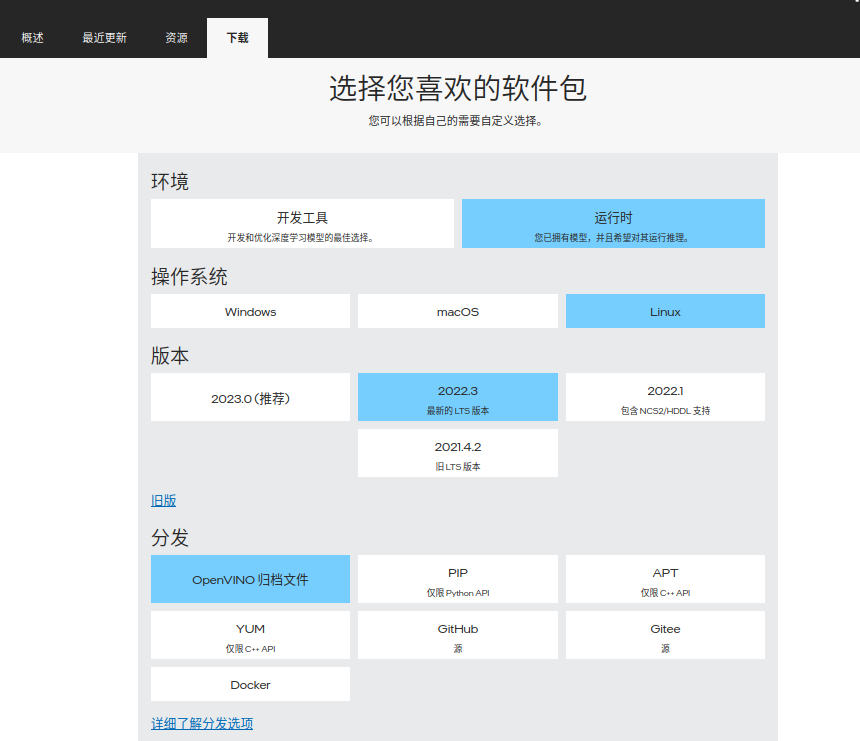Click the 详细了解分发选项 link
The image size is (860, 741).
[x=202, y=723]
